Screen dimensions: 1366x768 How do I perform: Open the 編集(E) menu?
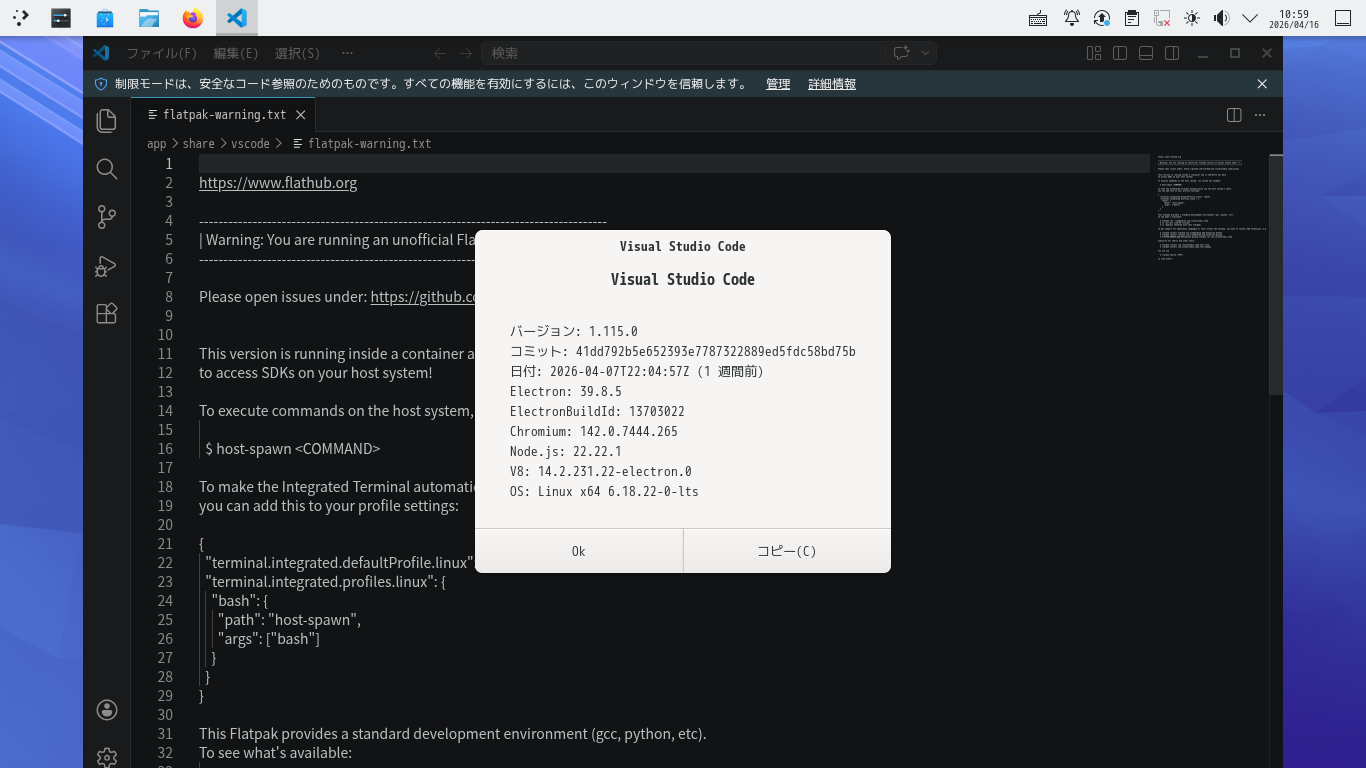pos(236,53)
